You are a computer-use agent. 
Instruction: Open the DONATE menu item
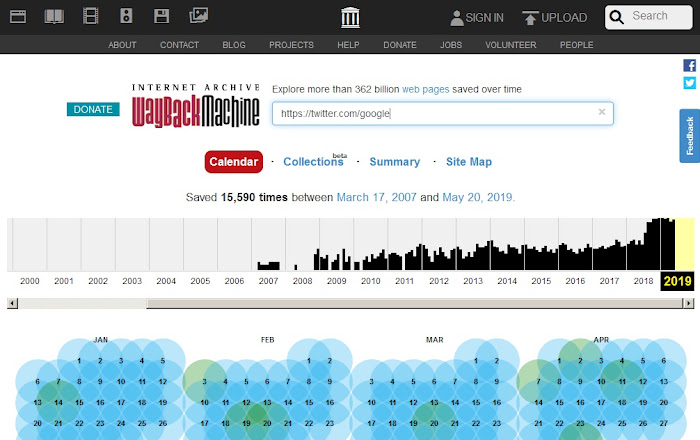(400, 45)
